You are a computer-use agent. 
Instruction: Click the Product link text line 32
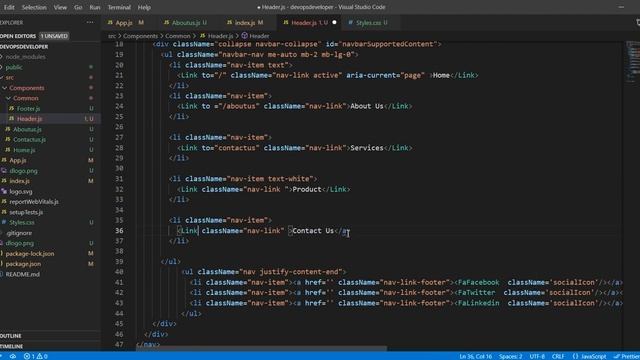[307, 189]
